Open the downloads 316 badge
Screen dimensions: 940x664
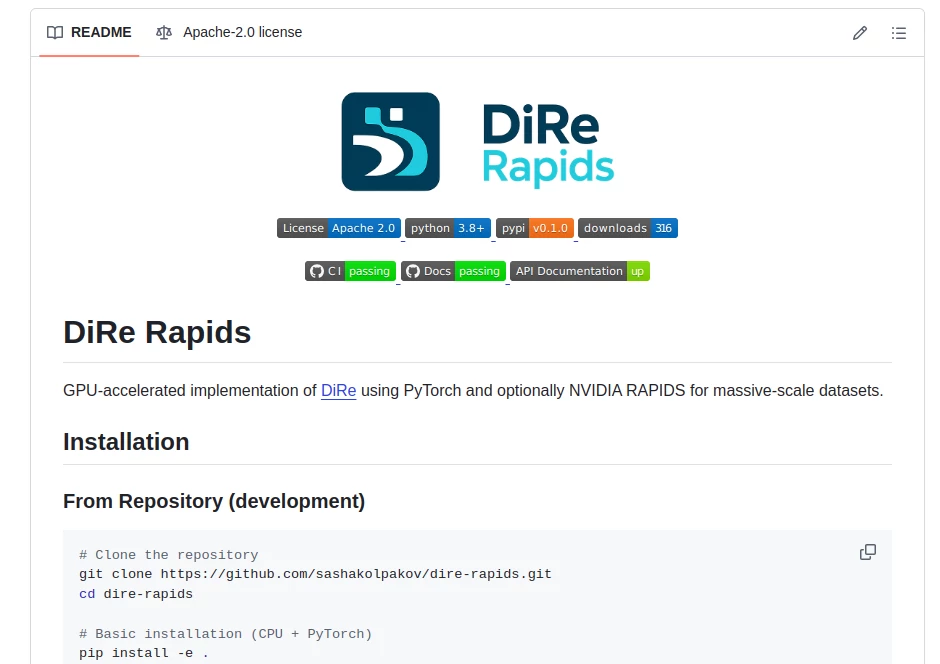pyautogui.click(x=628, y=228)
